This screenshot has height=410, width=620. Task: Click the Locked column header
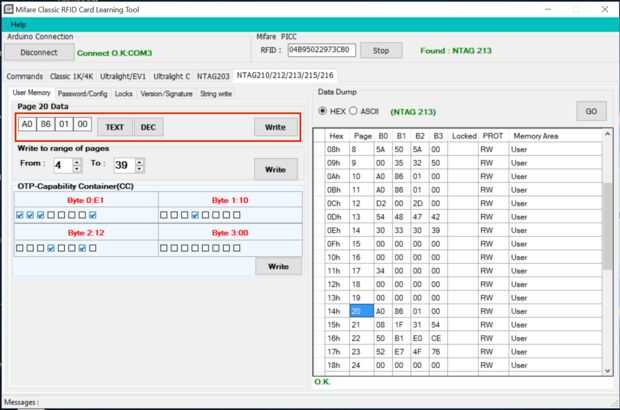click(x=464, y=136)
